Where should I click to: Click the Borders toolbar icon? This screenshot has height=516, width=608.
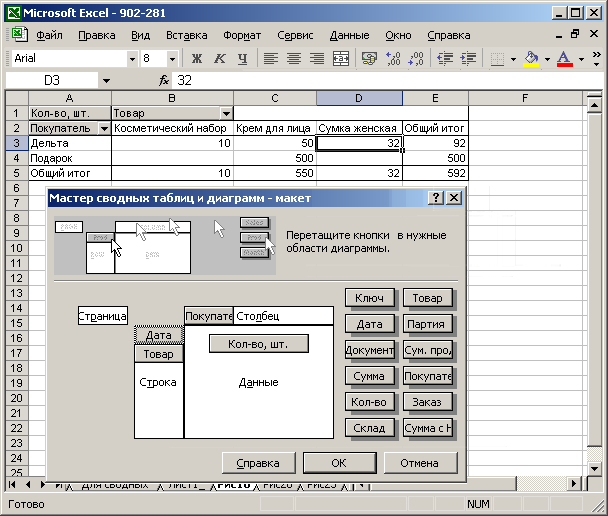[497, 59]
